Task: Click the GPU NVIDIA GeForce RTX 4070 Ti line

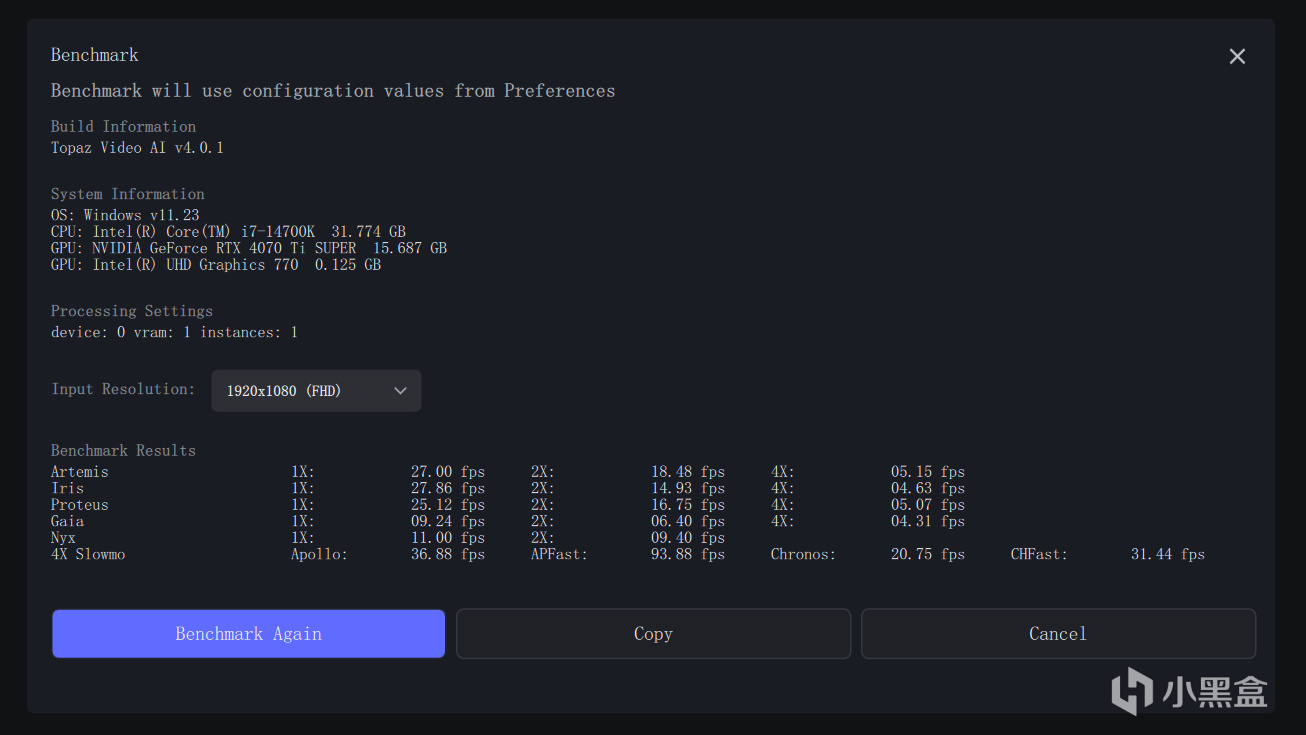Action: [249, 248]
